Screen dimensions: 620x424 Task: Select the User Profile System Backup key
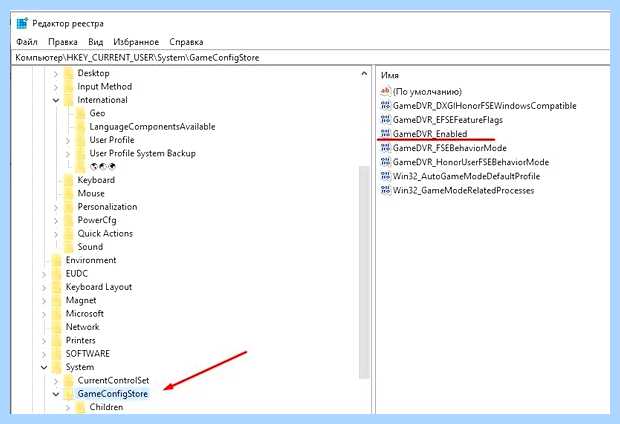(x=142, y=153)
